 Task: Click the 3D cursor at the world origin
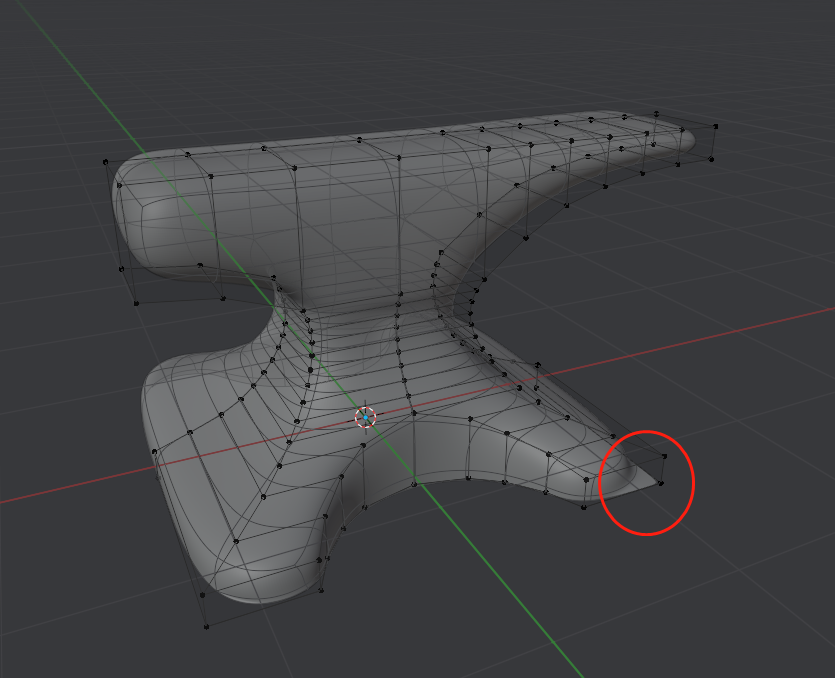365,418
